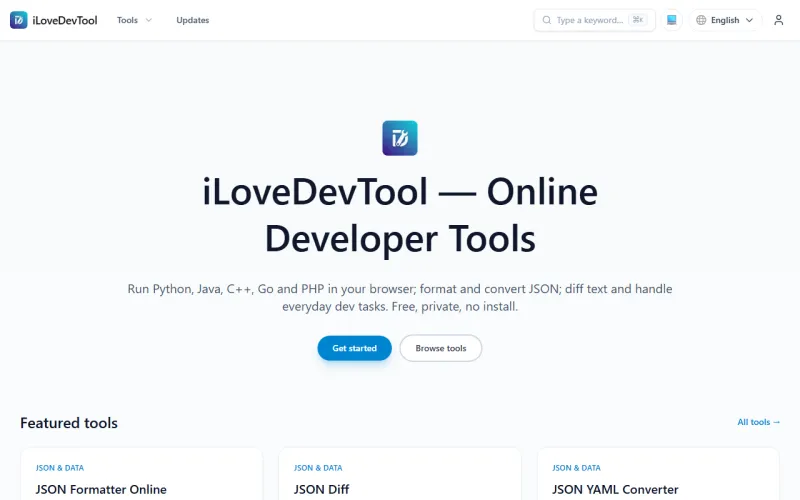
Task: Click the ⌘K shortcut badge in the search field
Action: click(x=638, y=20)
